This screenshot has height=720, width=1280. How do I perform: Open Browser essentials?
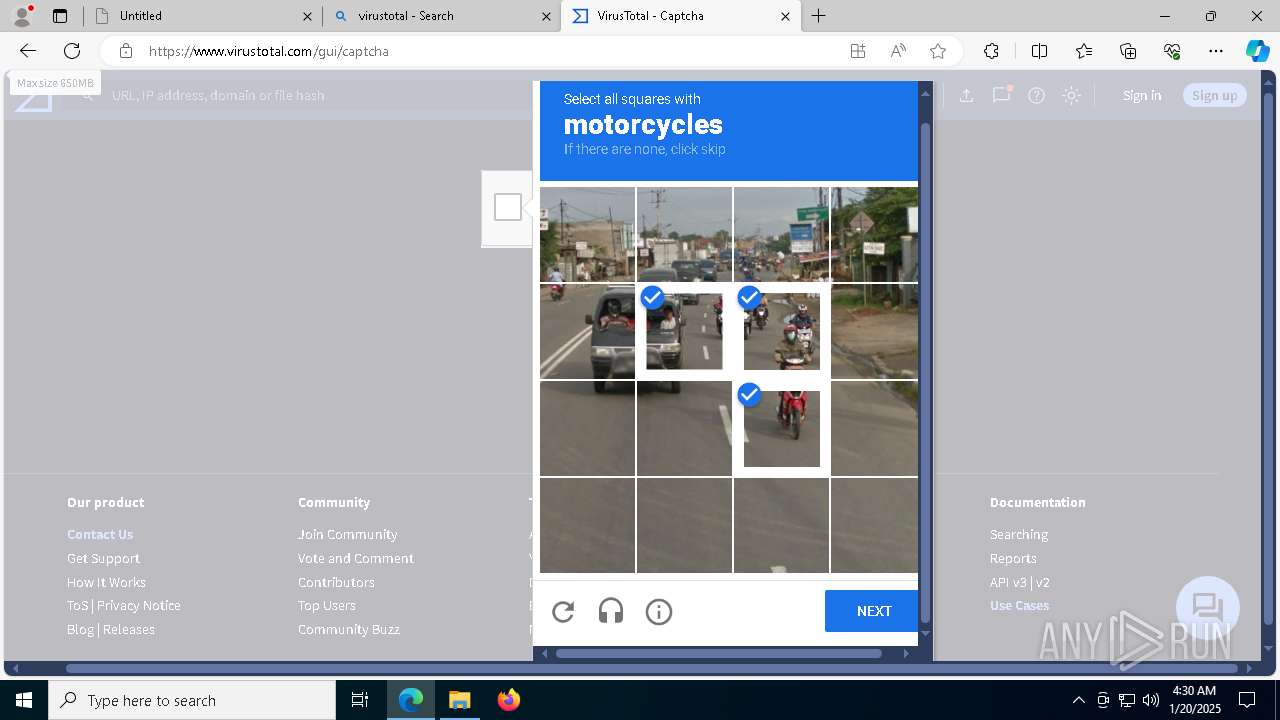point(1172,51)
